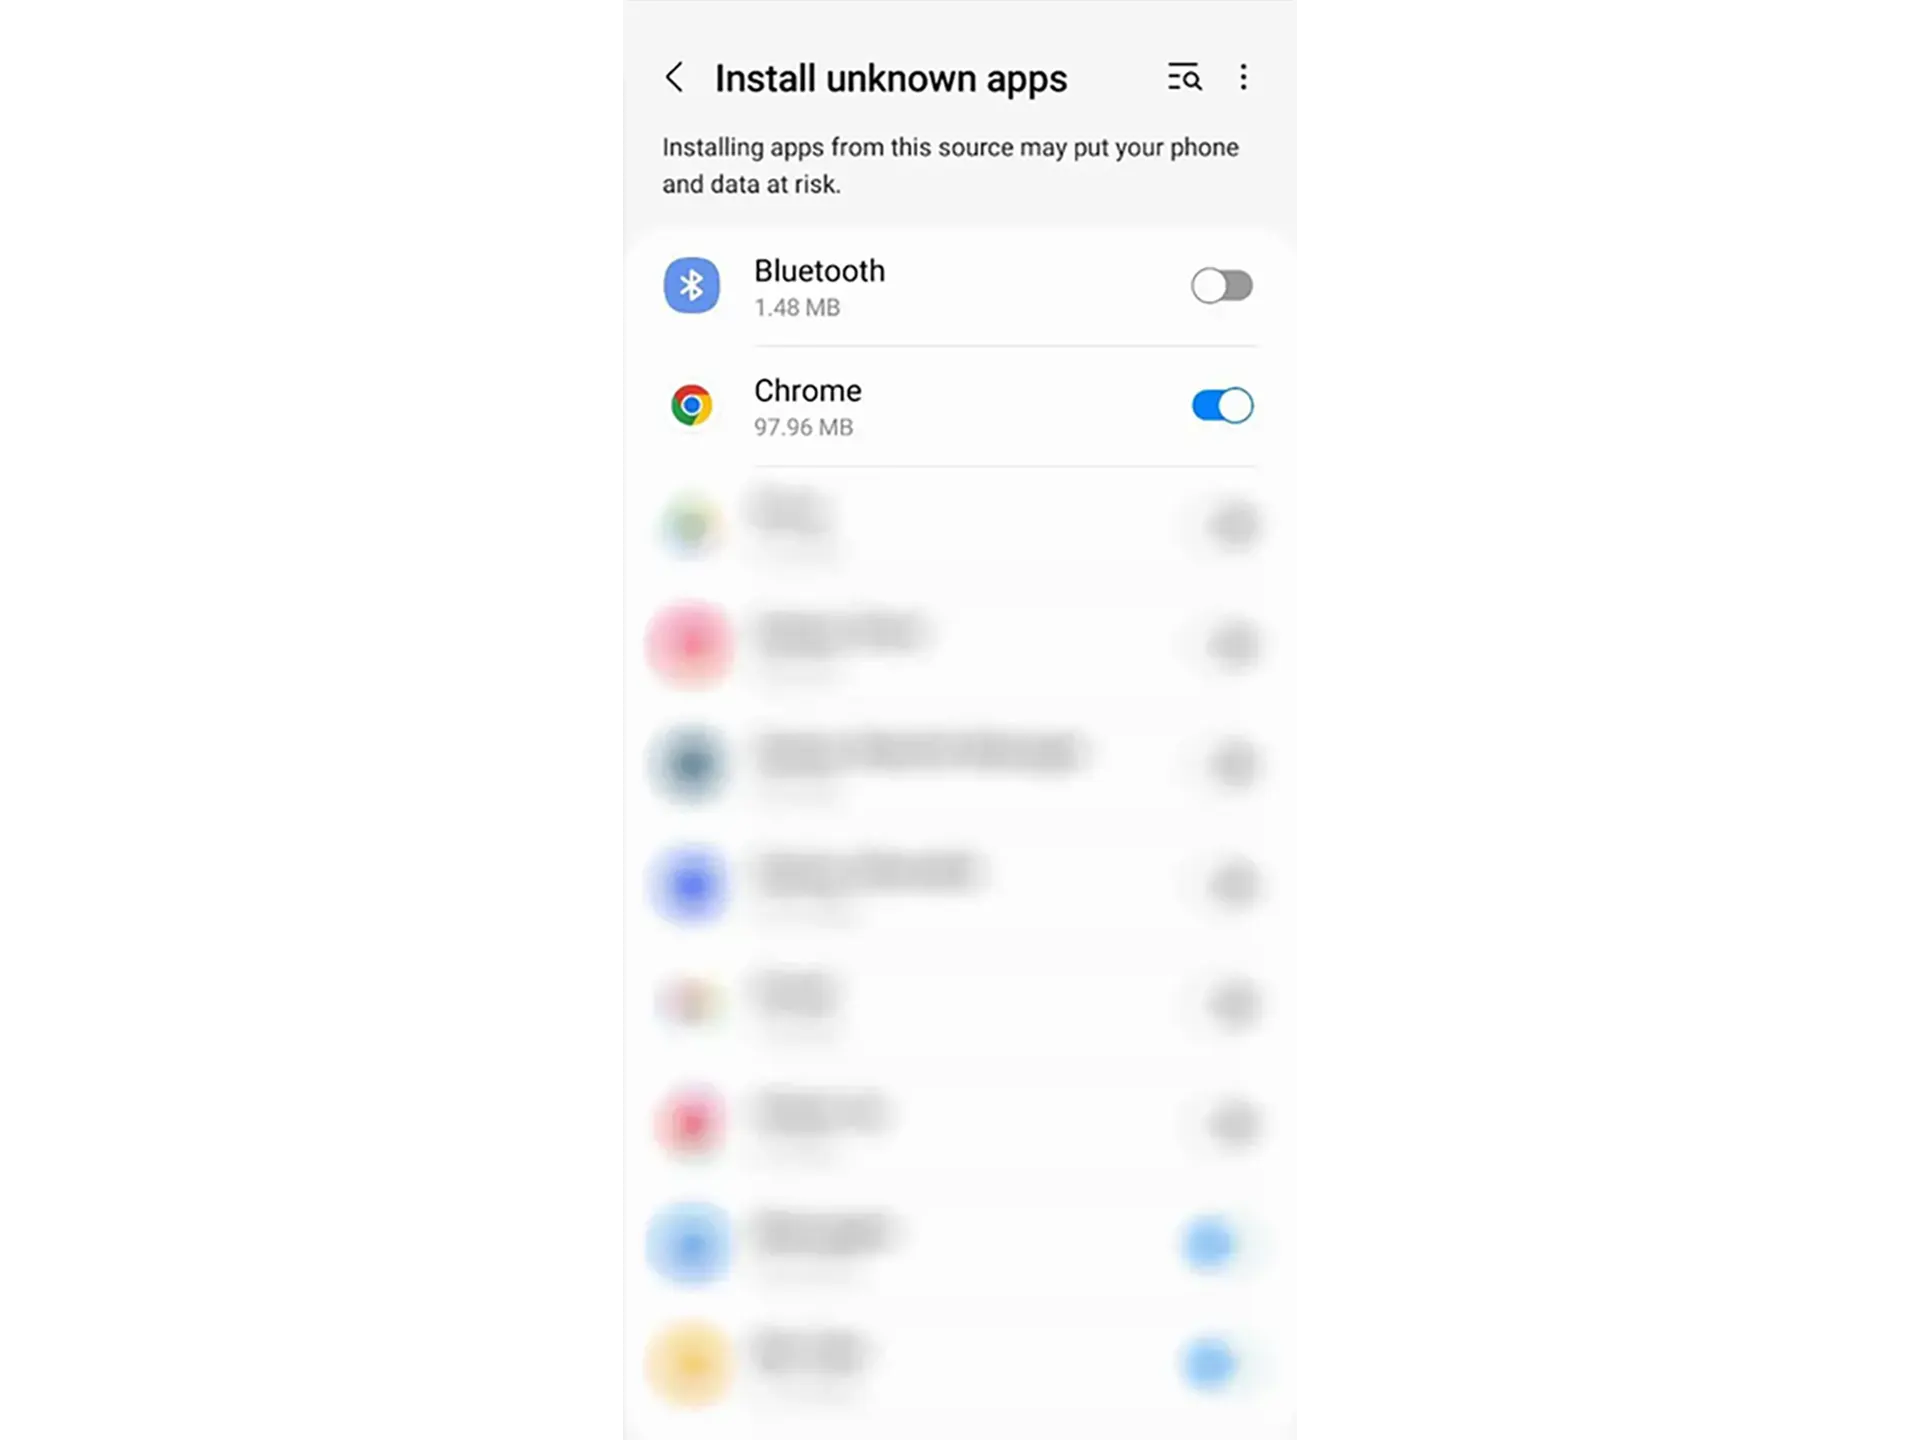
Task: Enable Bluetooth unknown app installation toggle
Action: coord(1220,286)
